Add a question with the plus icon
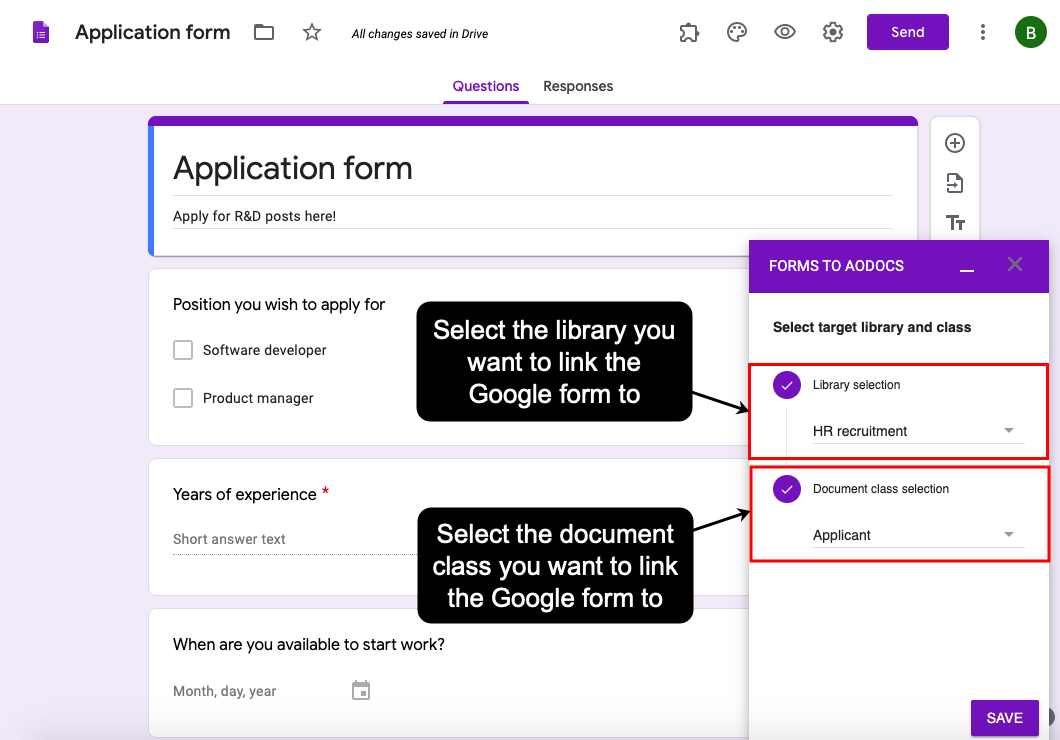Viewport: 1060px width, 740px height. [955, 143]
